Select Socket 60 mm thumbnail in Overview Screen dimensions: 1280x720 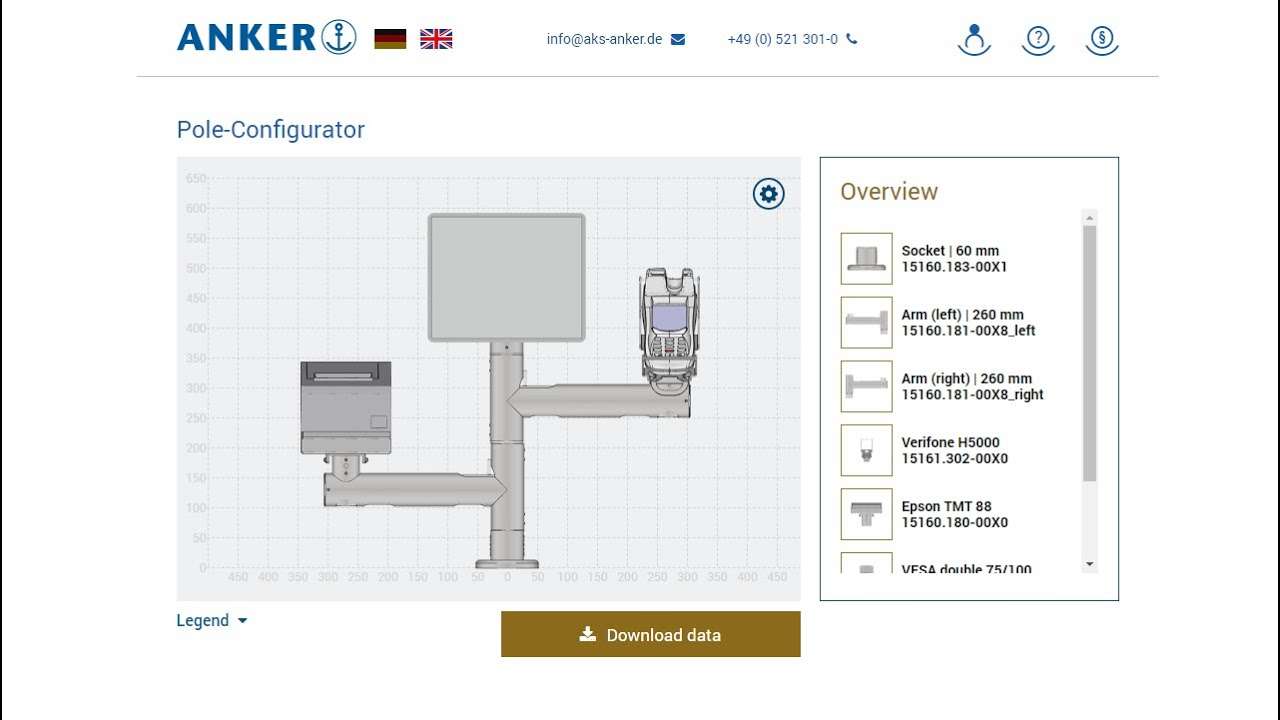[866, 259]
